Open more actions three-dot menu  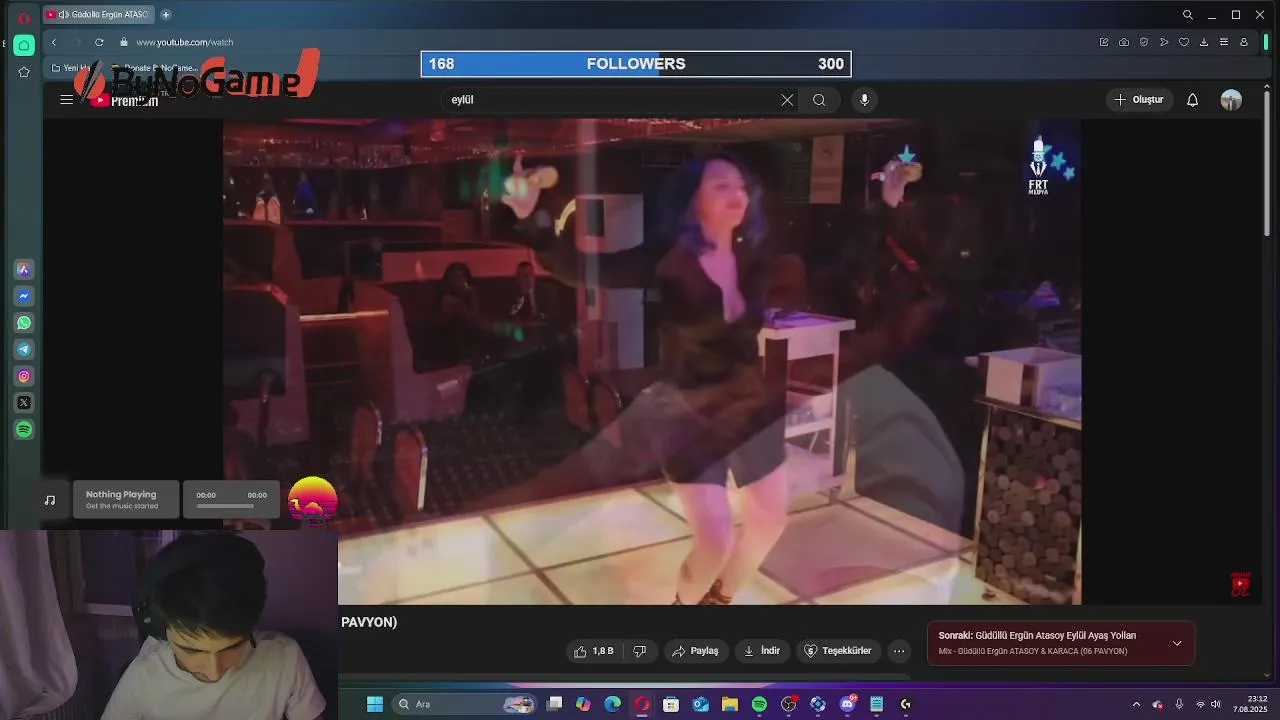coord(899,651)
